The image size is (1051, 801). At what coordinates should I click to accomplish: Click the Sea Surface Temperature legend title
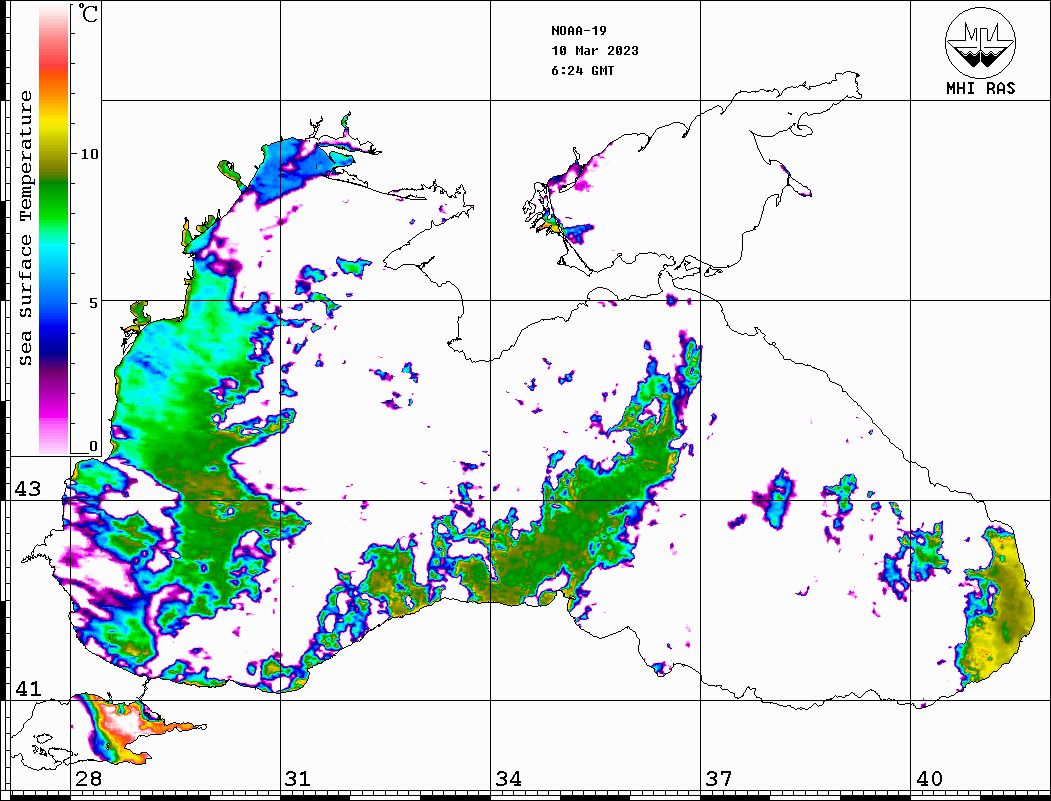coord(26,229)
